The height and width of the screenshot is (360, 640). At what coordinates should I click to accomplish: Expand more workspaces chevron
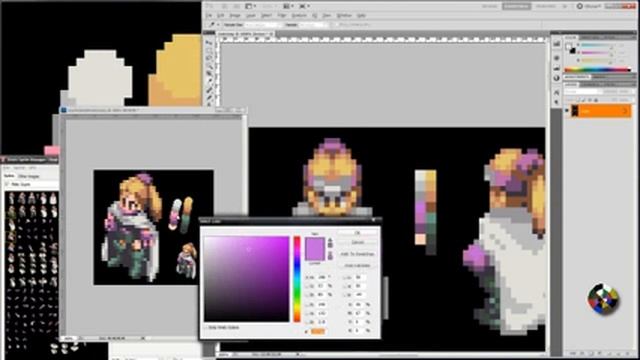coord(565,6)
